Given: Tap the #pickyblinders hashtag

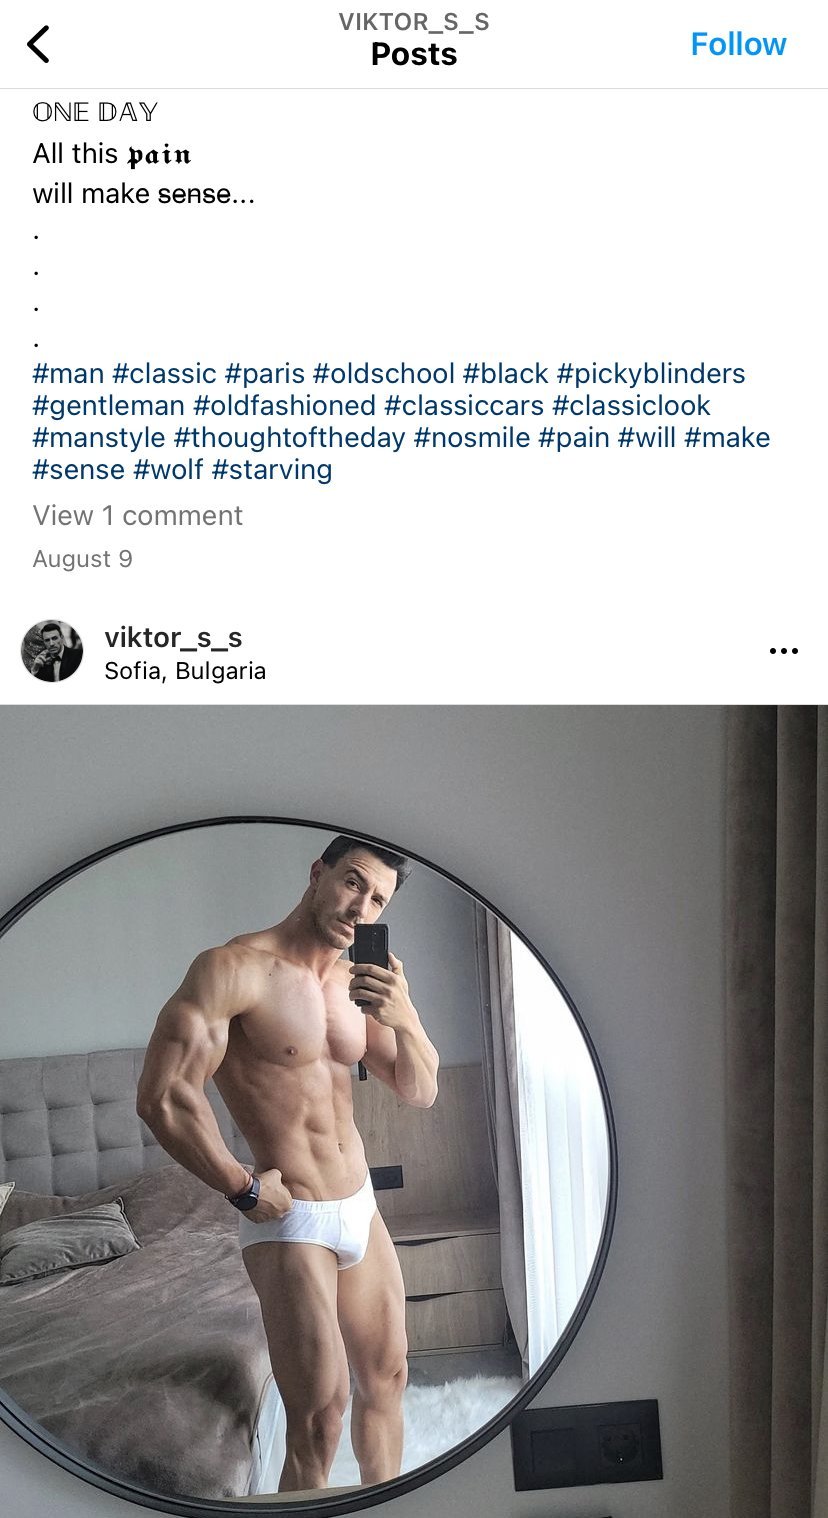Looking at the screenshot, I should click(x=651, y=373).
